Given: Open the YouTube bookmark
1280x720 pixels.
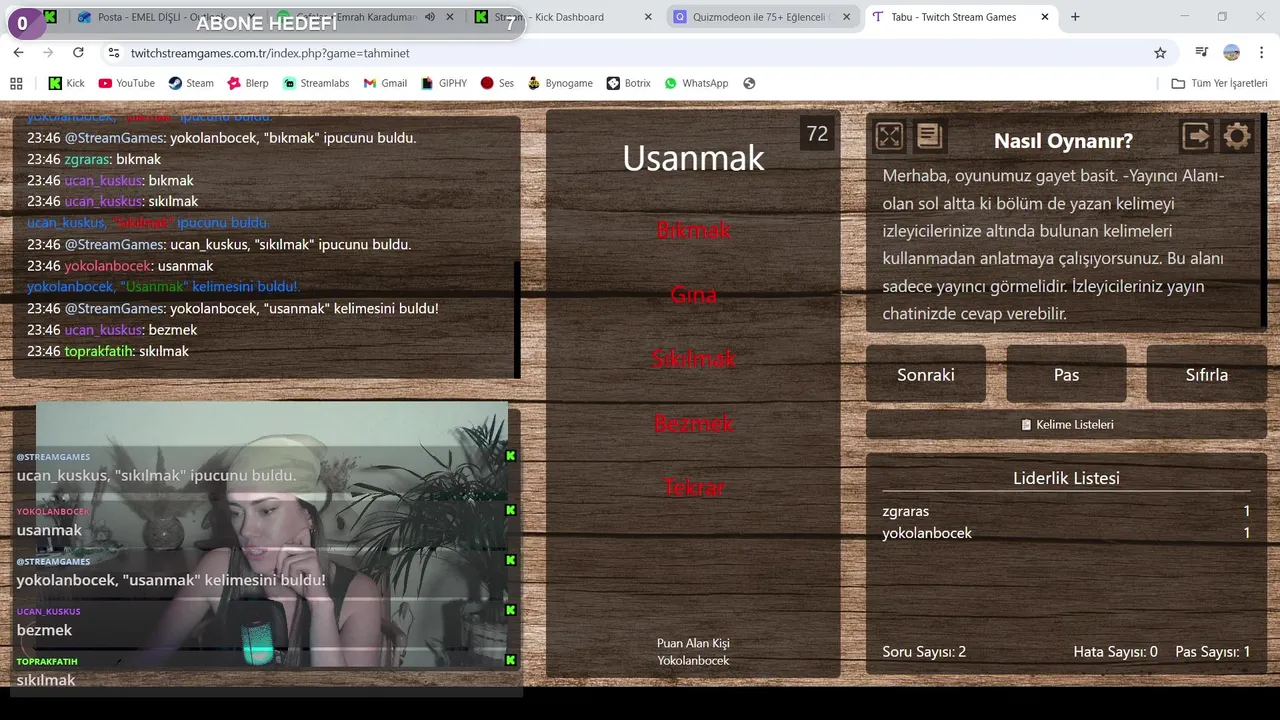Looking at the screenshot, I should coord(126,83).
